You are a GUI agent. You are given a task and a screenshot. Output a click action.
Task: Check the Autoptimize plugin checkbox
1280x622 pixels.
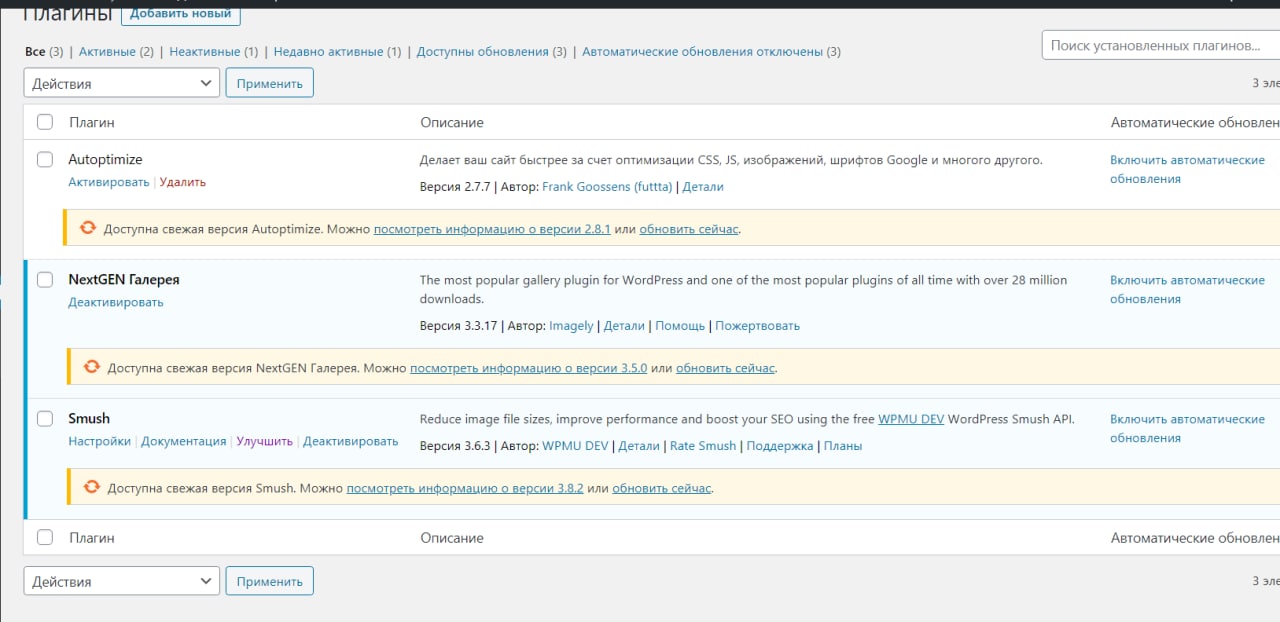pos(45,159)
